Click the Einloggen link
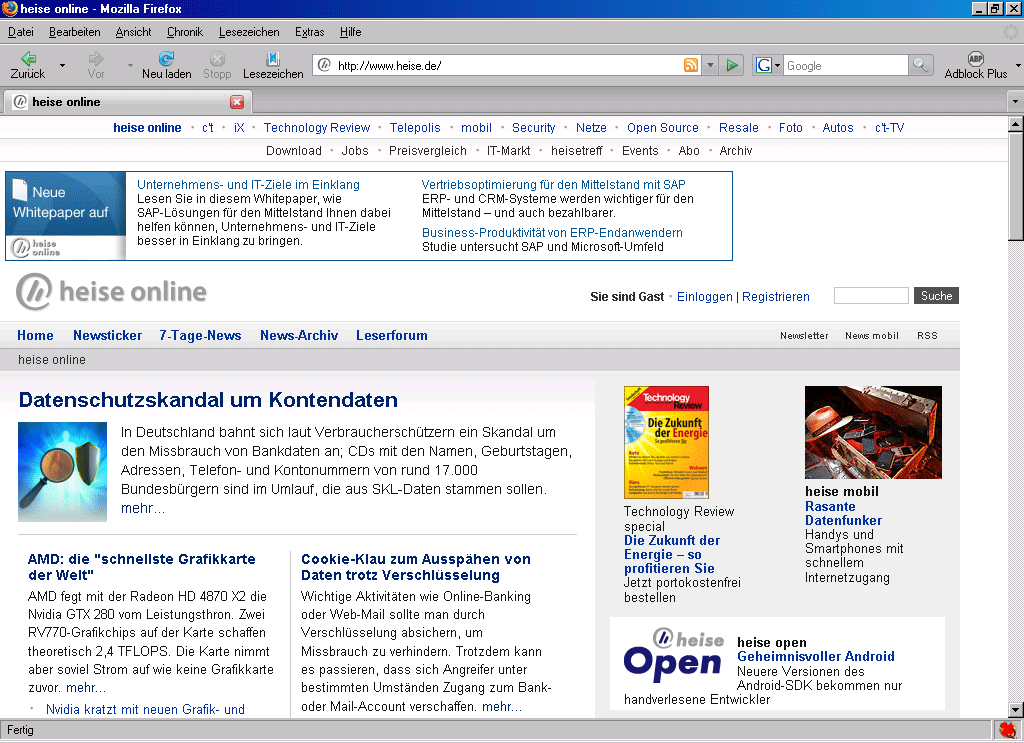The width and height of the screenshot is (1024, 743). coord(705,296)
